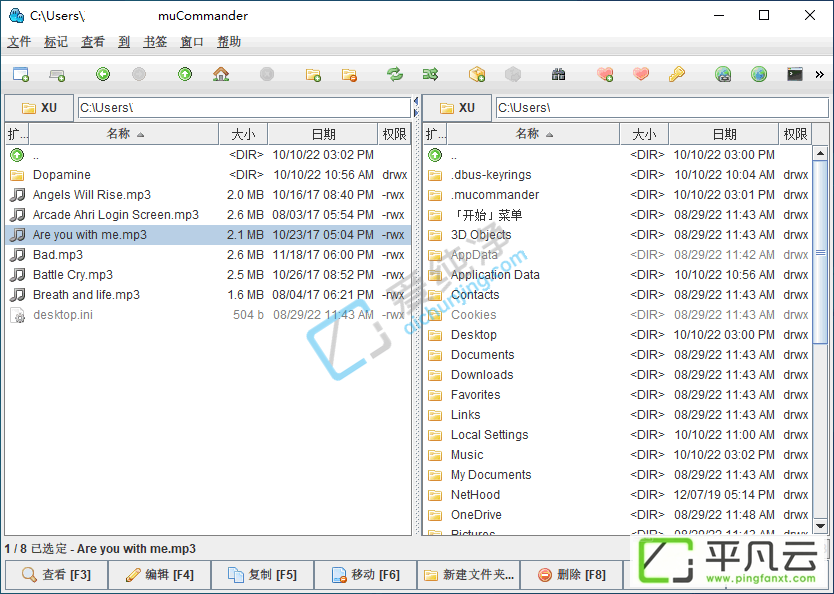The image size is (834, 594).
Task: Select Breath and life.mp3
Action: pos(208,295)
